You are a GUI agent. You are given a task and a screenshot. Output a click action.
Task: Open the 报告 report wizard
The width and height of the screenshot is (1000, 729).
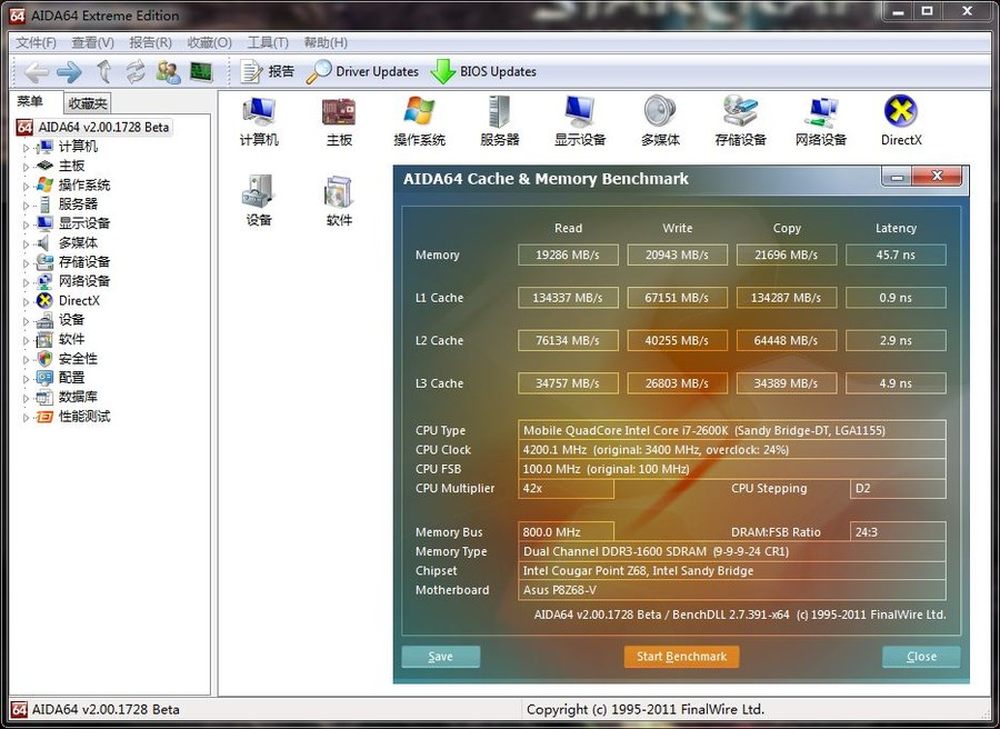pyautogui.click(x=267, y=71)
